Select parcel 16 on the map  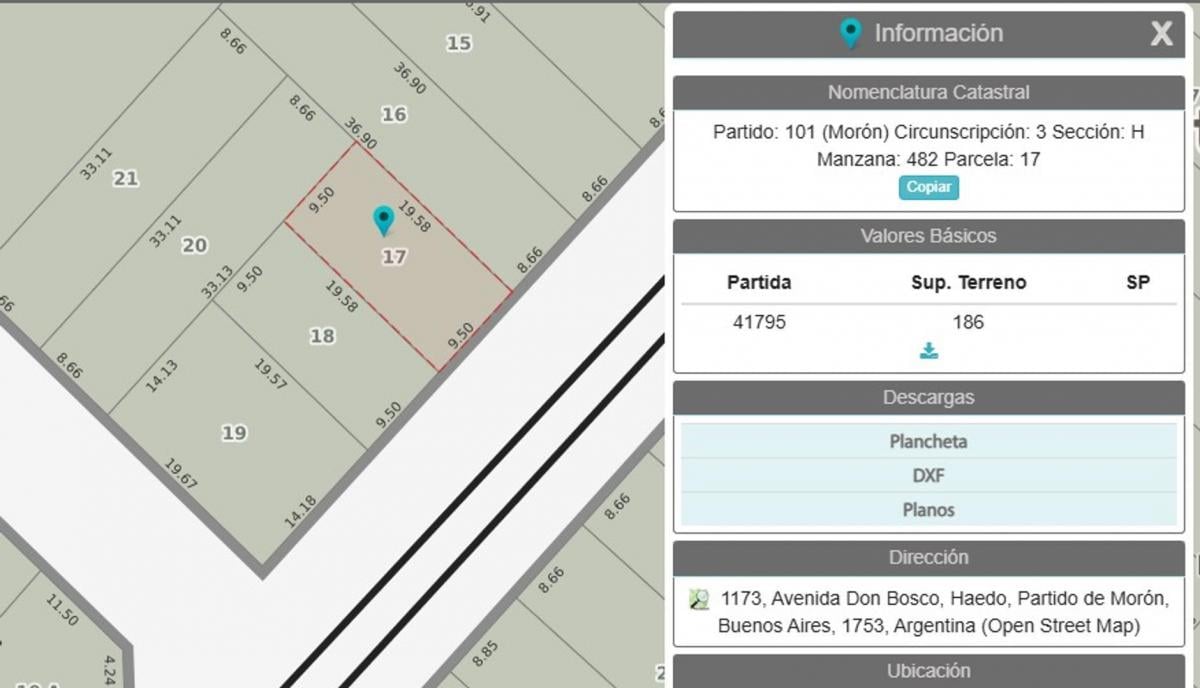click(x=394, y=114)
